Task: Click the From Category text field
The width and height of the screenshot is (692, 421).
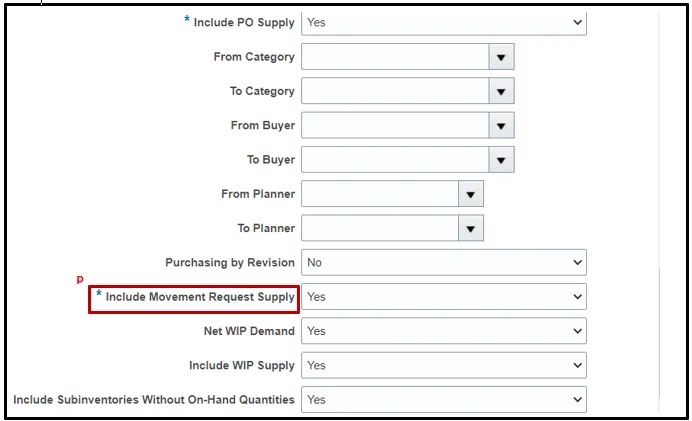Action: pos(395,57)
